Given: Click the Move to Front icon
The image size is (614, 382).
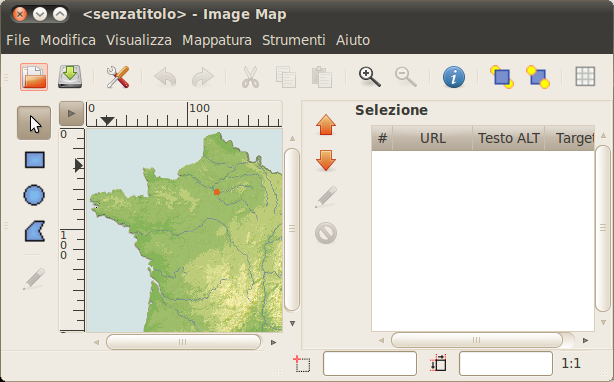Looking at the screenshot, I should pos(502,77).
